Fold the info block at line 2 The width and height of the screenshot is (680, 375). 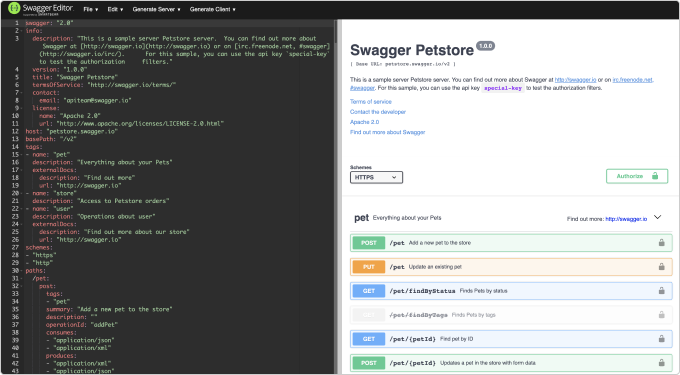[21, 31]
